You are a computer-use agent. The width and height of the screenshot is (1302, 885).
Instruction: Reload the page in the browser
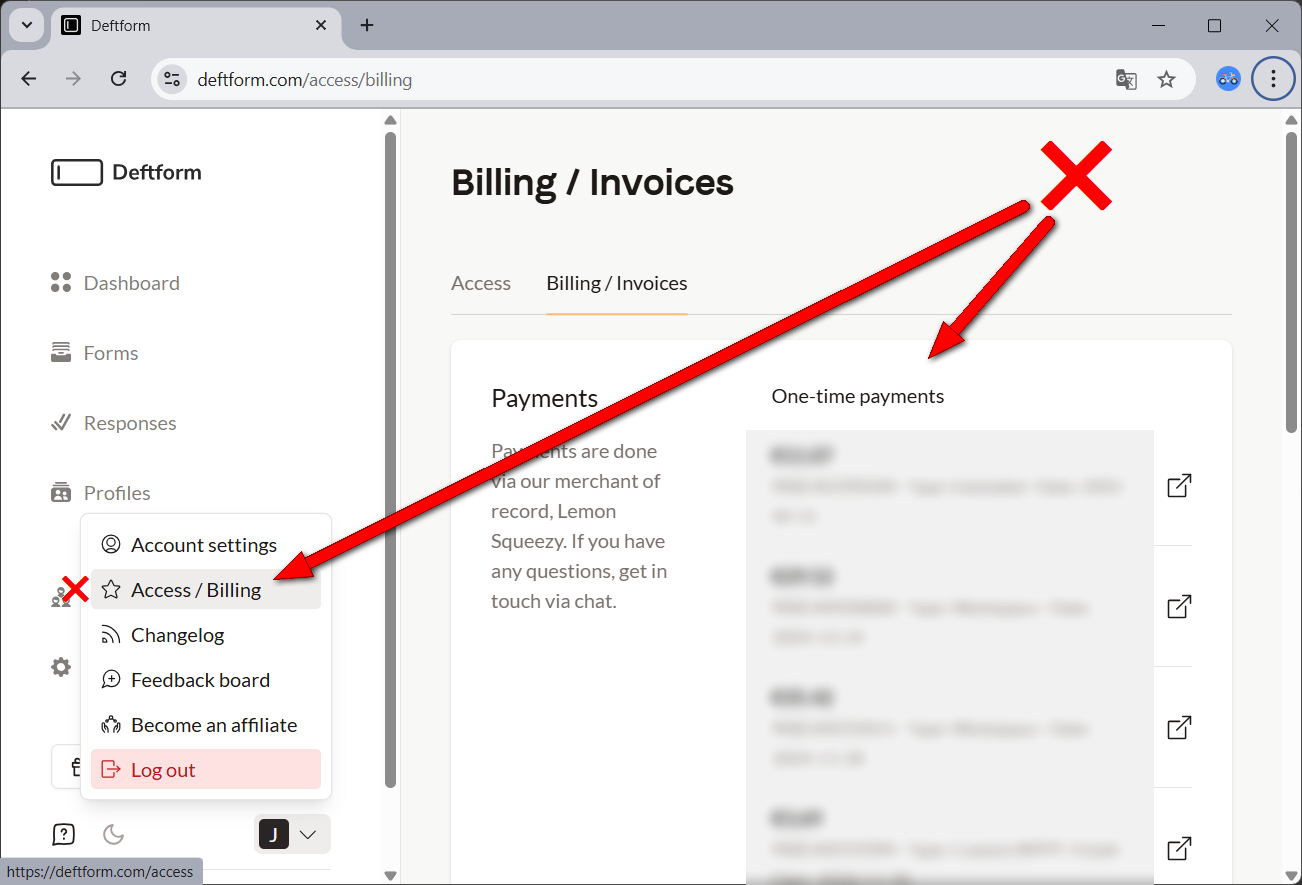[x=118, y=79]
